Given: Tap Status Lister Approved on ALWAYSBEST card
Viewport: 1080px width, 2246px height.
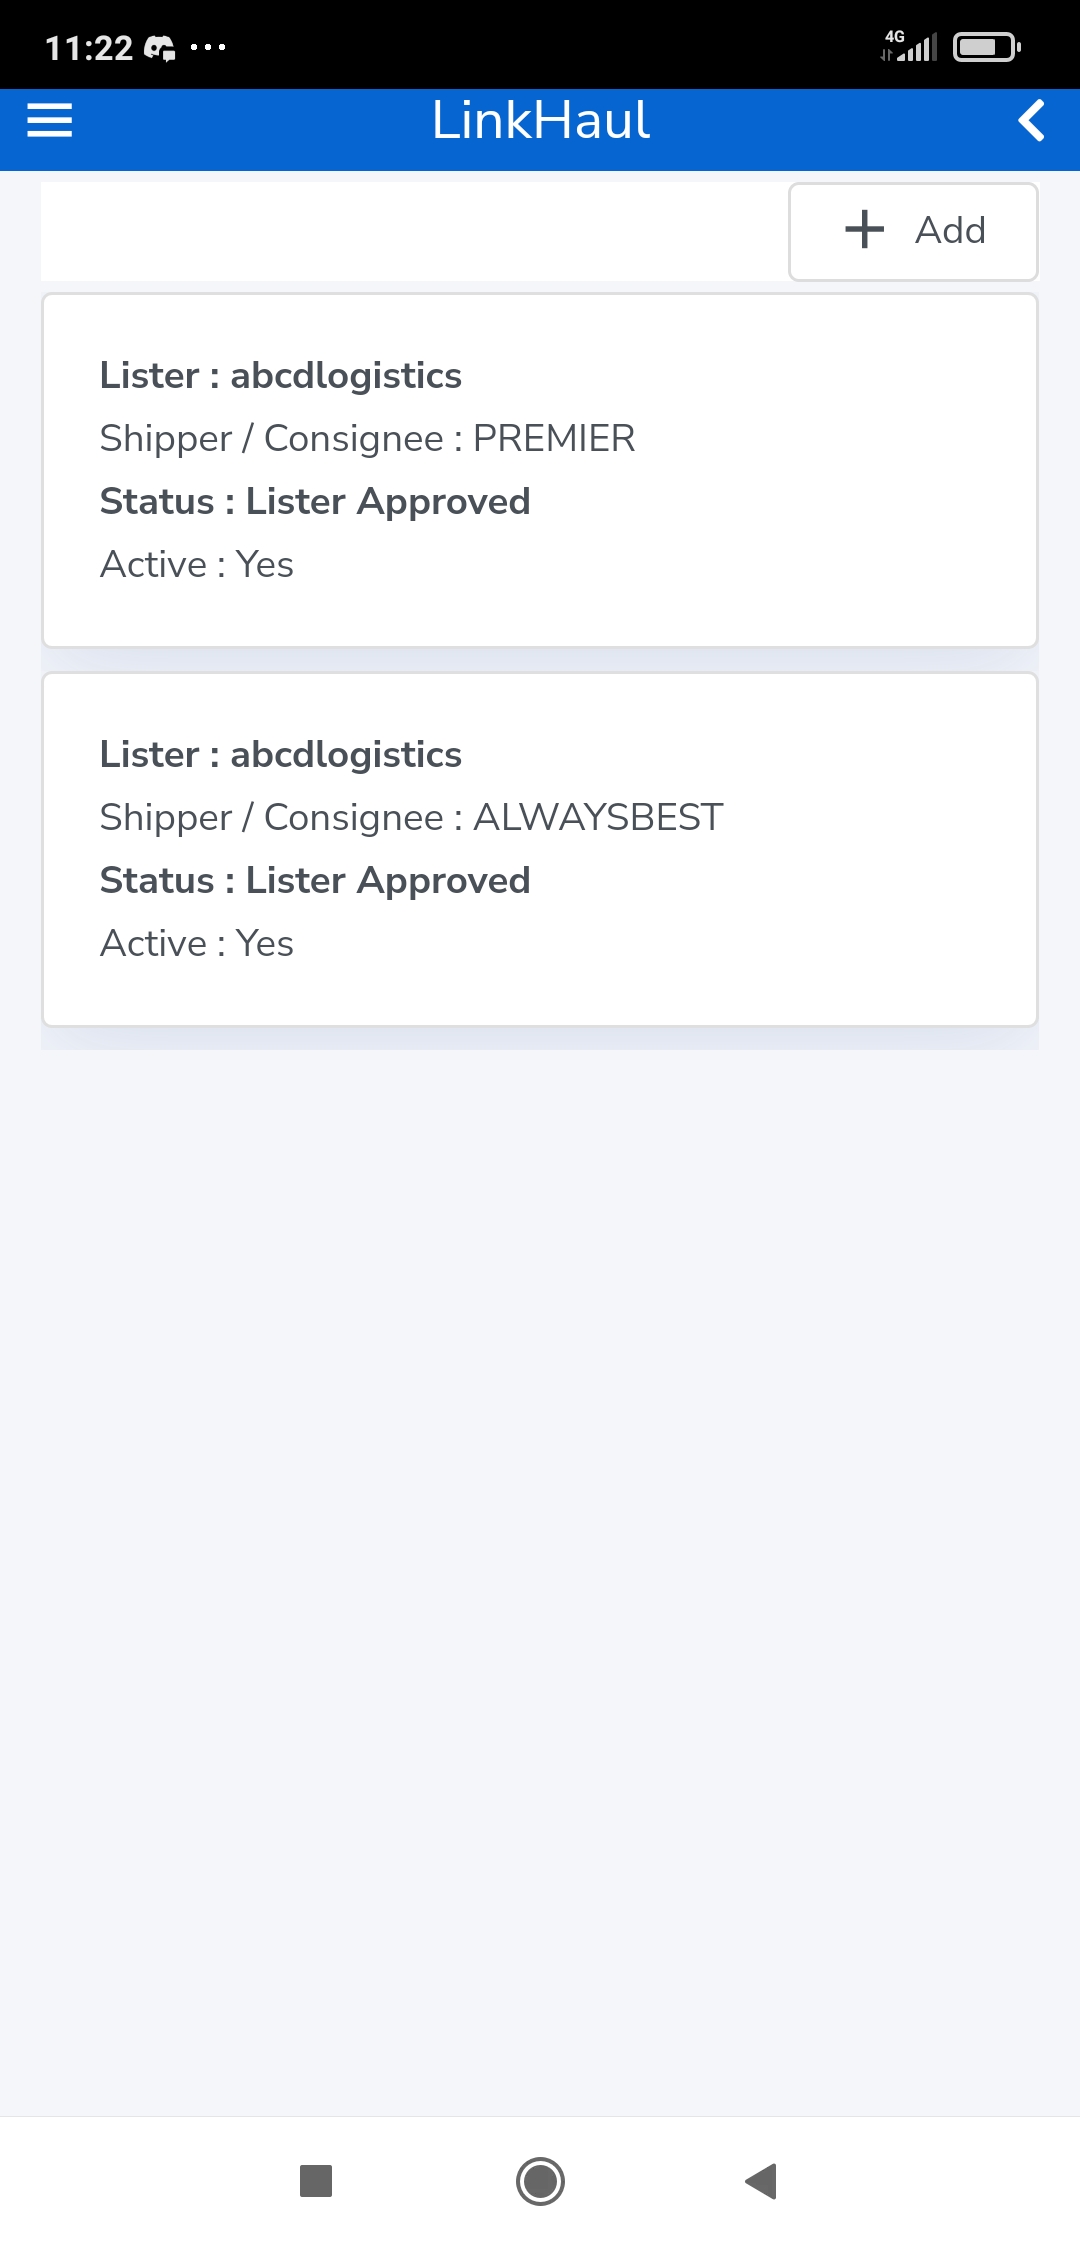Looking at the screenshot, I should pos(315,881).
